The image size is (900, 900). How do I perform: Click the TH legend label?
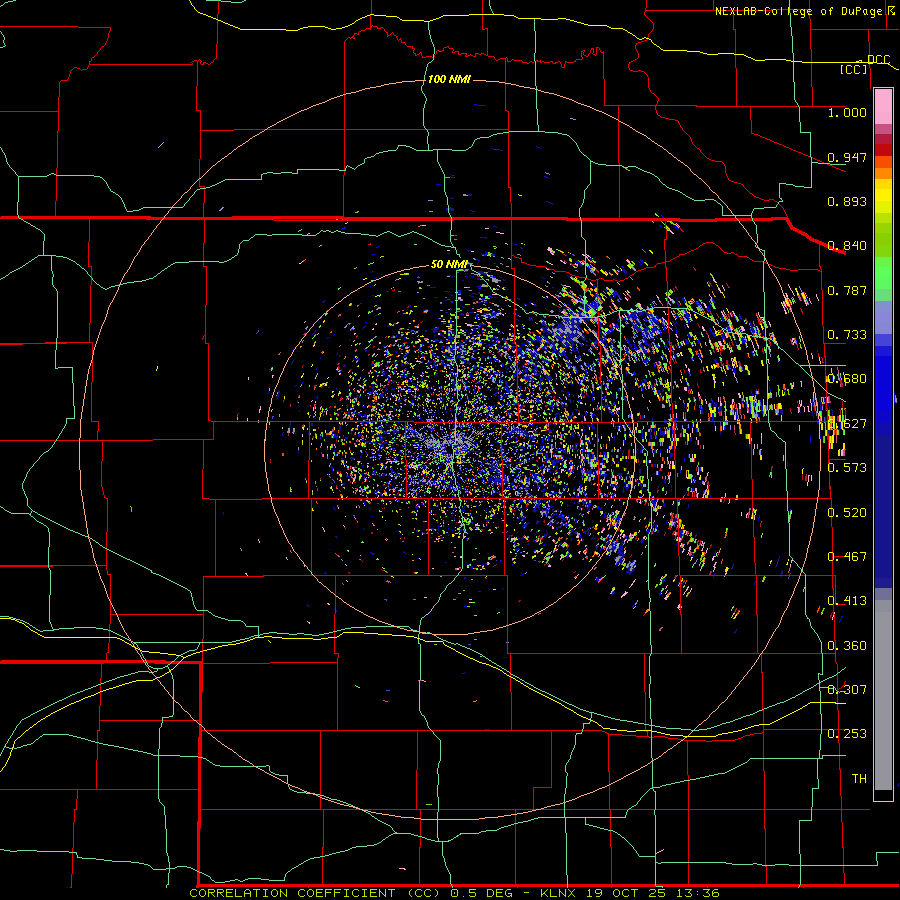tap(859, 778)
